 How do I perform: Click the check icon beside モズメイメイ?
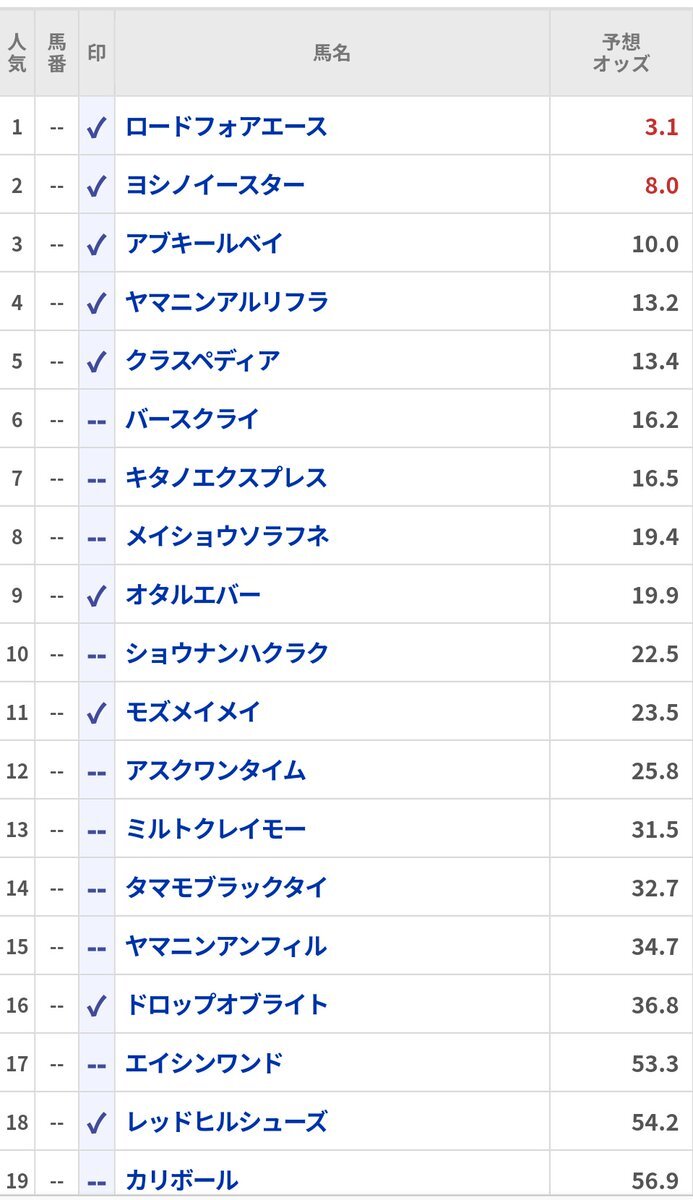point(96,713)
